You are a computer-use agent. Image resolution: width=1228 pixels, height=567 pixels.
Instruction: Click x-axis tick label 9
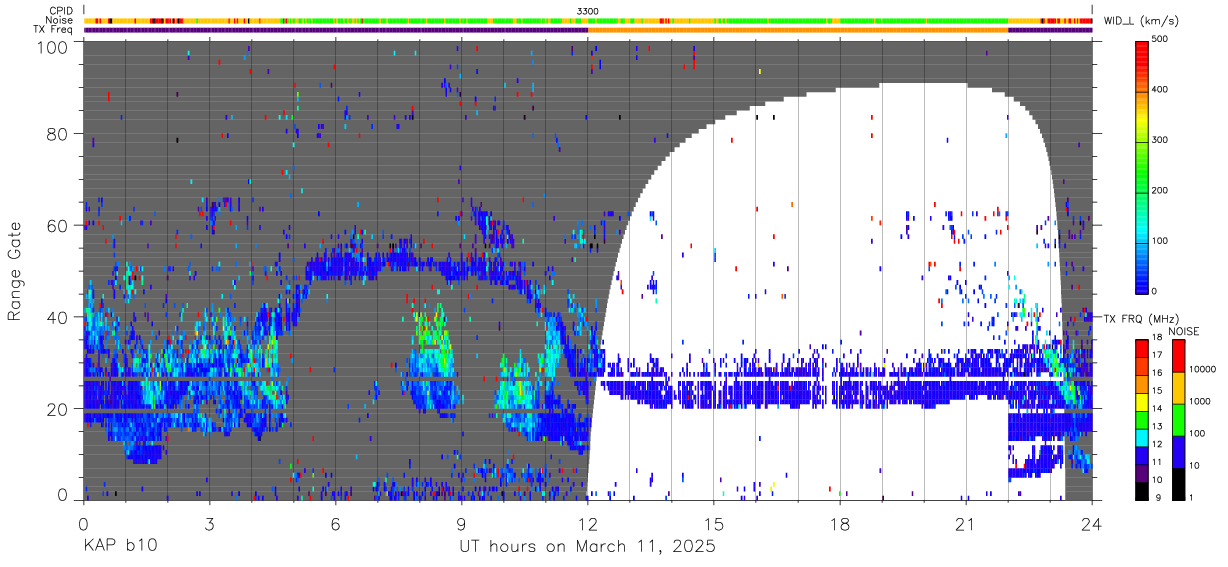tap(461, 524)
